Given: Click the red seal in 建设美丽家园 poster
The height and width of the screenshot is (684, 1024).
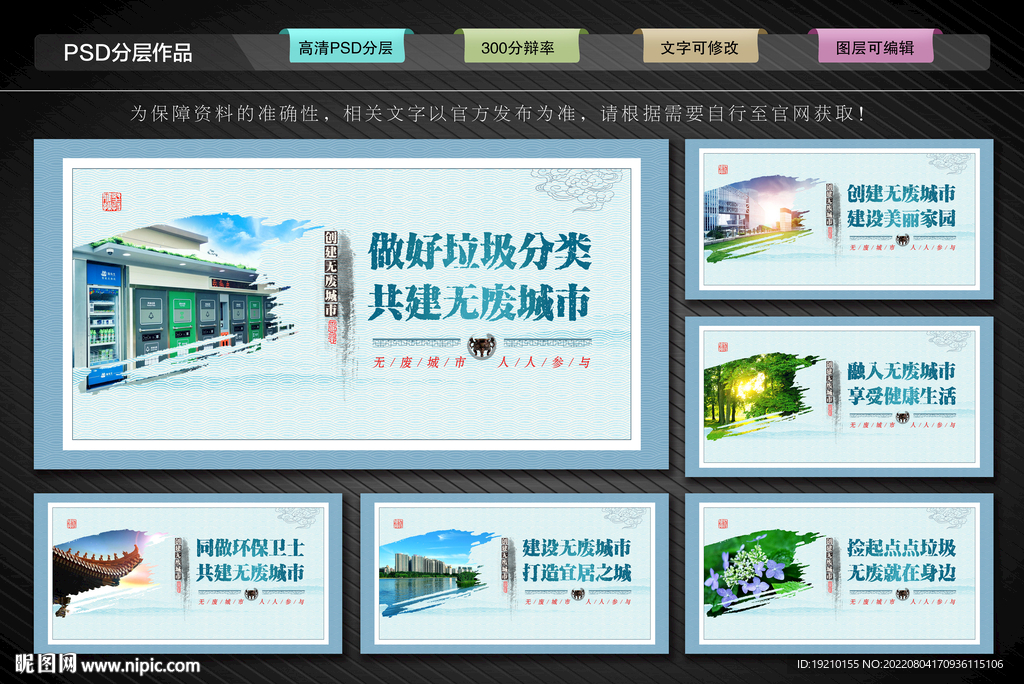Looking at the screenshot, I should pyautogui.click(x=722, y=170).
